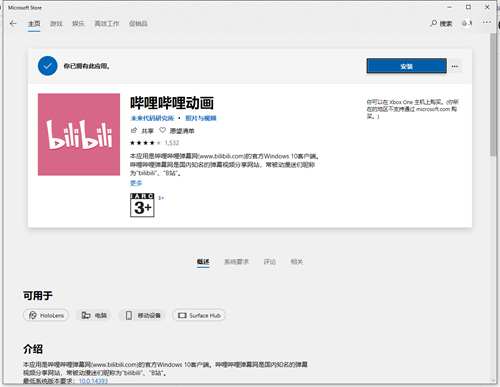Click the blue 安装 button
500x387 pixels.
[406, 66]
